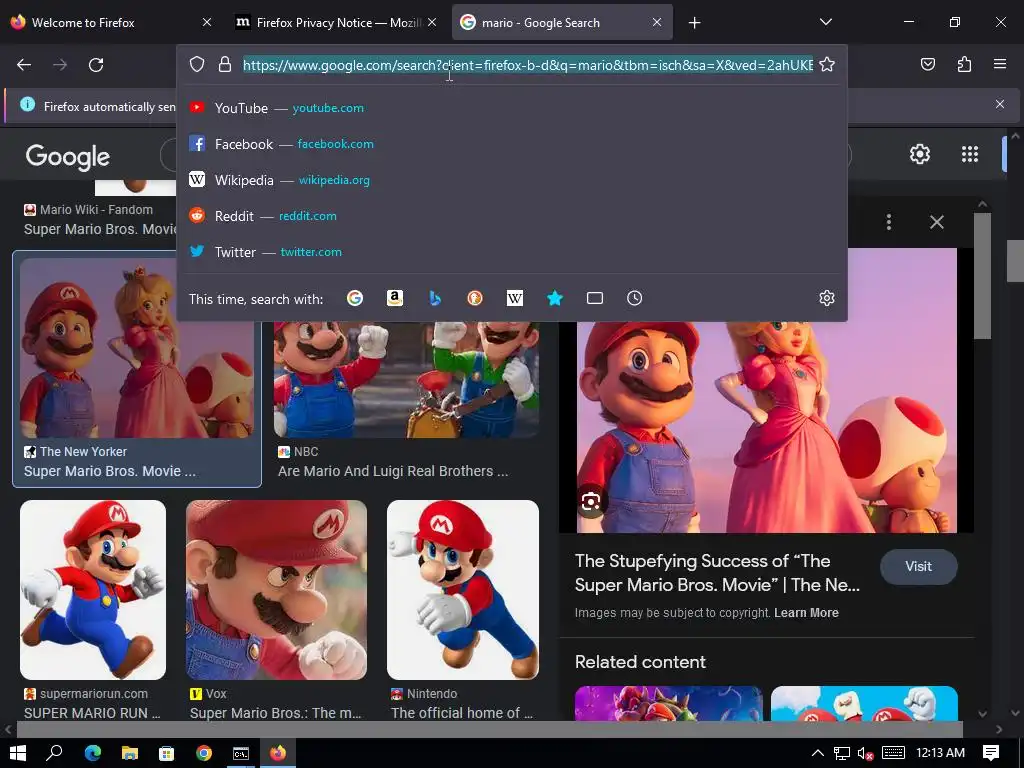Close the mario Google Search tab
The width and height of the screenshot is (1024, 768).
tap(657, 22)
